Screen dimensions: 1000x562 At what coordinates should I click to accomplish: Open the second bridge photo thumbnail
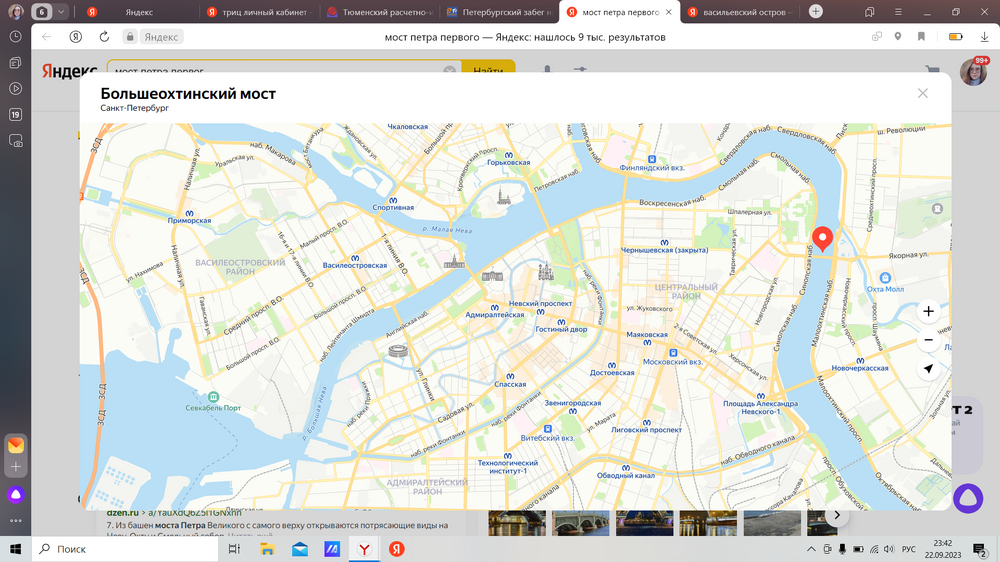[x=581, y=522]
